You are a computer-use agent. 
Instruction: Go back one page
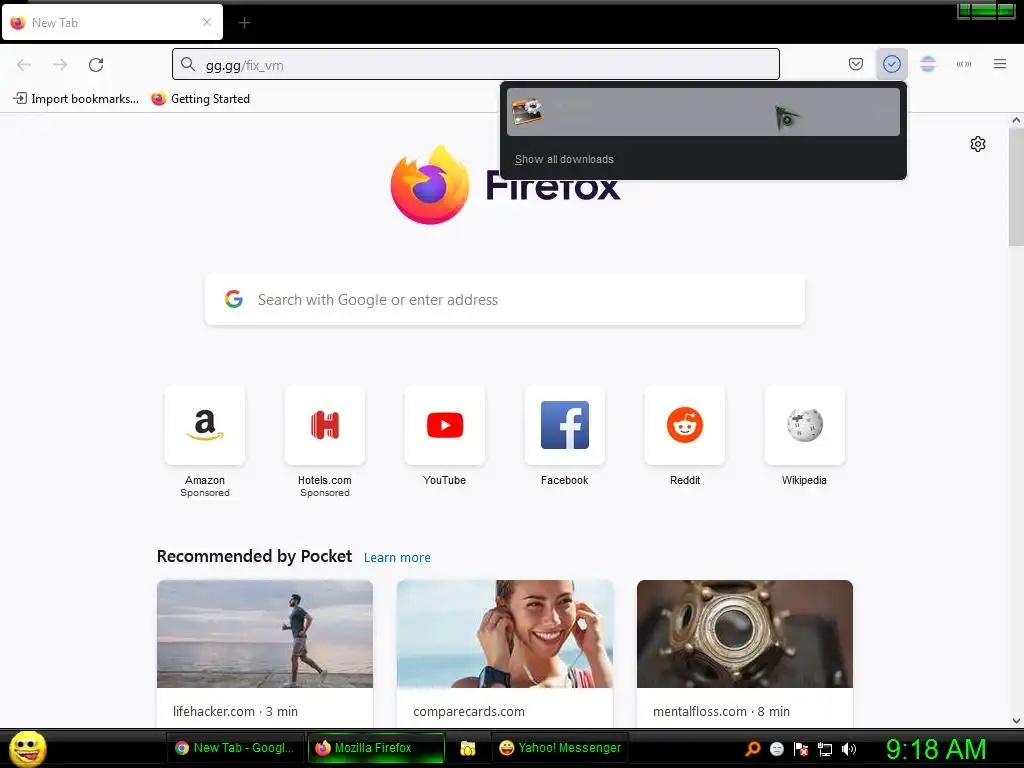(x=24, y=65)
